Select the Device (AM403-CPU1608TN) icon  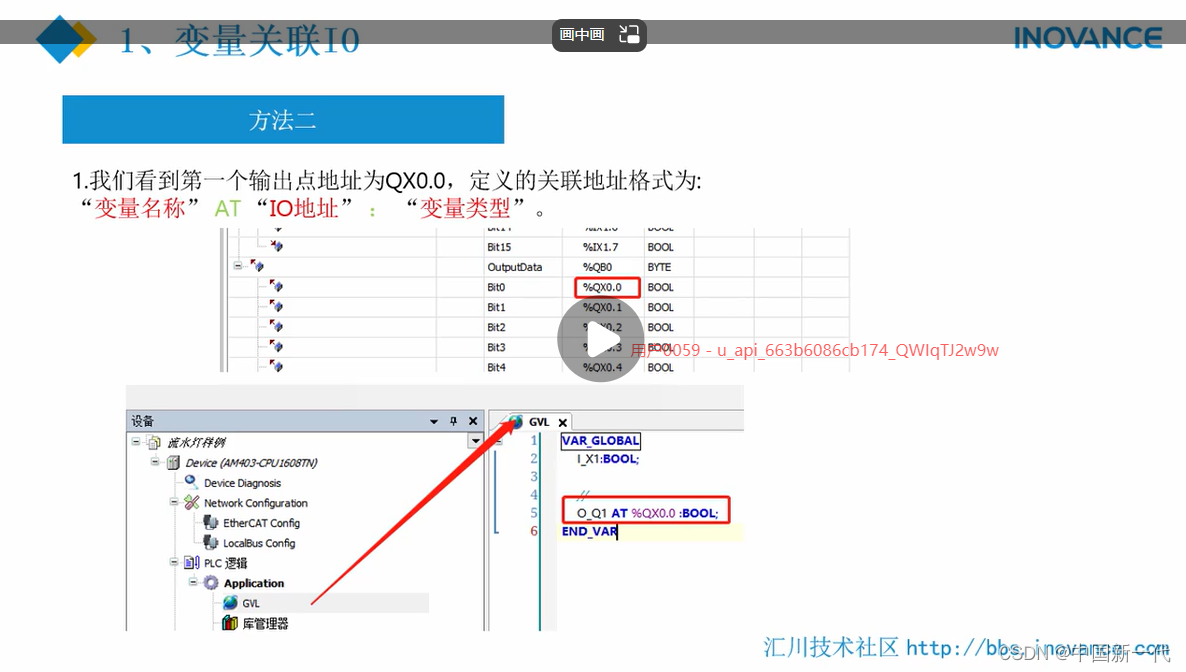(173, 462)
